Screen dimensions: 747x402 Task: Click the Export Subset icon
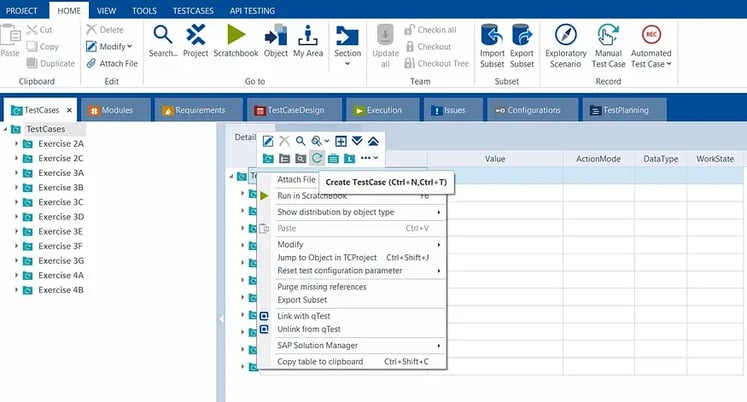[x=522, y=35]
